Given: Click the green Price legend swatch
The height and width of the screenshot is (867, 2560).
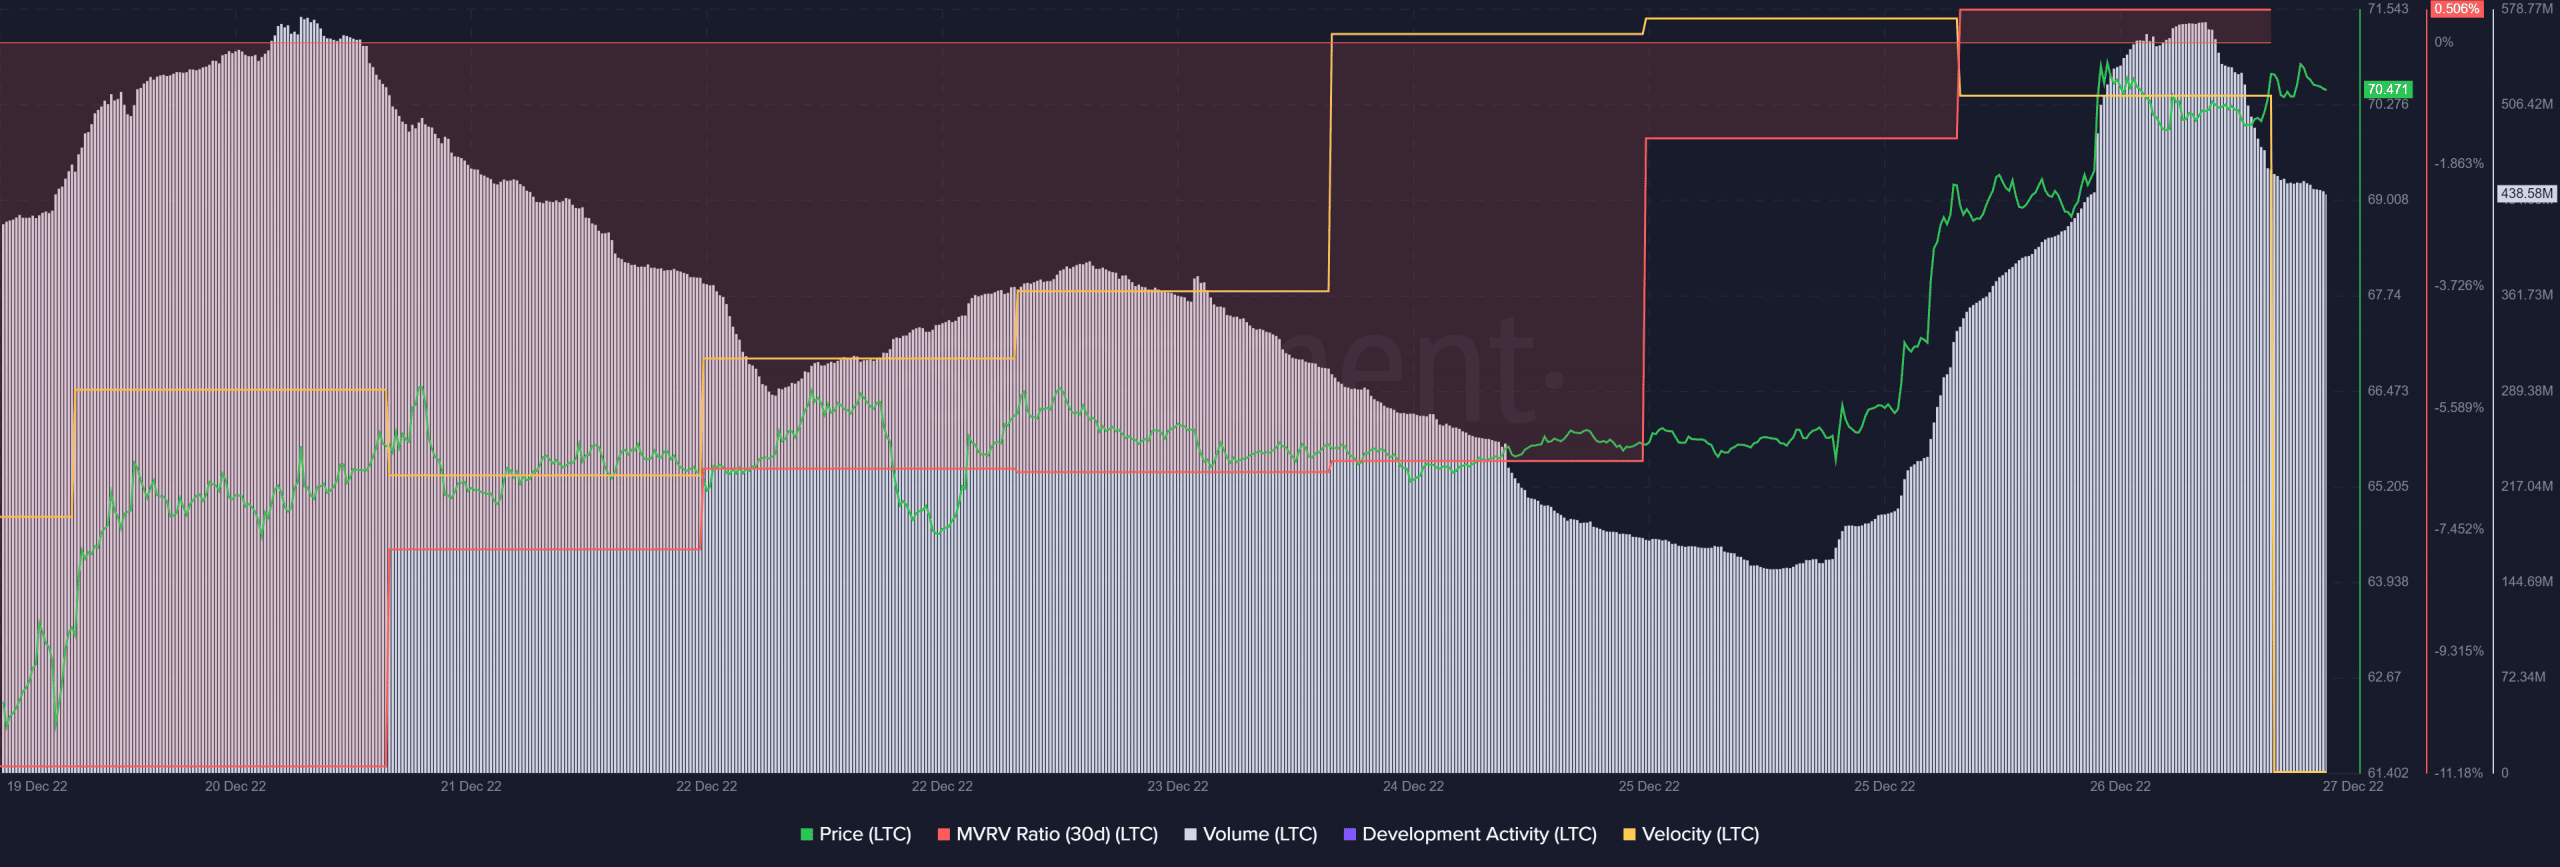Looking at the screenshot, I should 807,835.
